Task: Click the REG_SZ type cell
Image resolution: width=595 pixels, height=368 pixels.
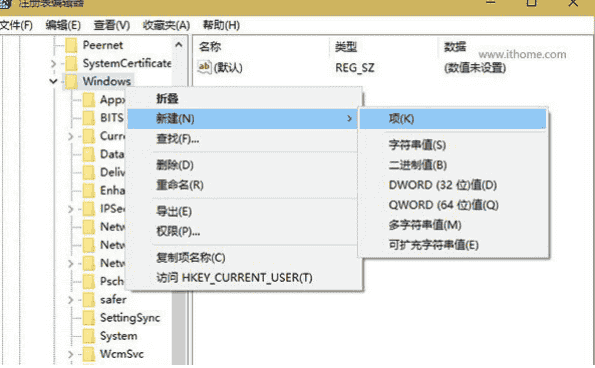Action: (x=354, y=68)
